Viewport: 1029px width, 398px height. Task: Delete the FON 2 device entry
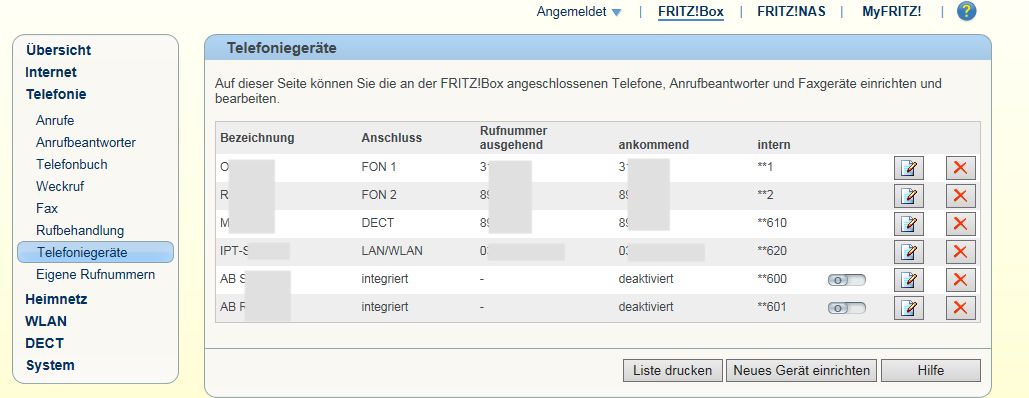[960, 196]
